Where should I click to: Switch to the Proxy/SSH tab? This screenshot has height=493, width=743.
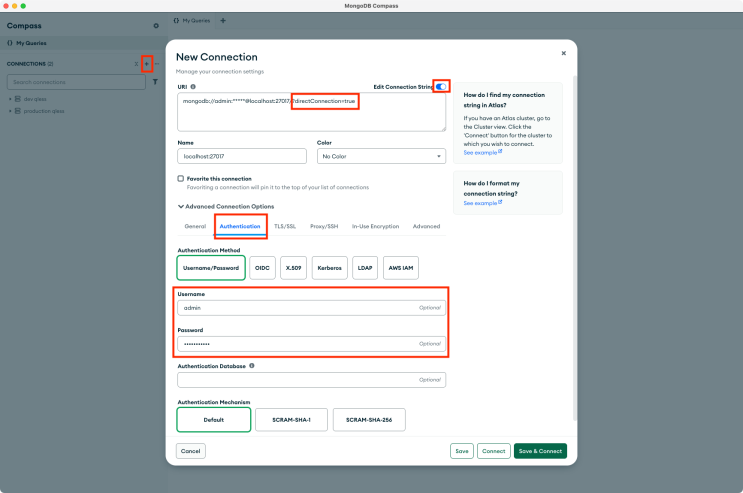pos(324,226)
